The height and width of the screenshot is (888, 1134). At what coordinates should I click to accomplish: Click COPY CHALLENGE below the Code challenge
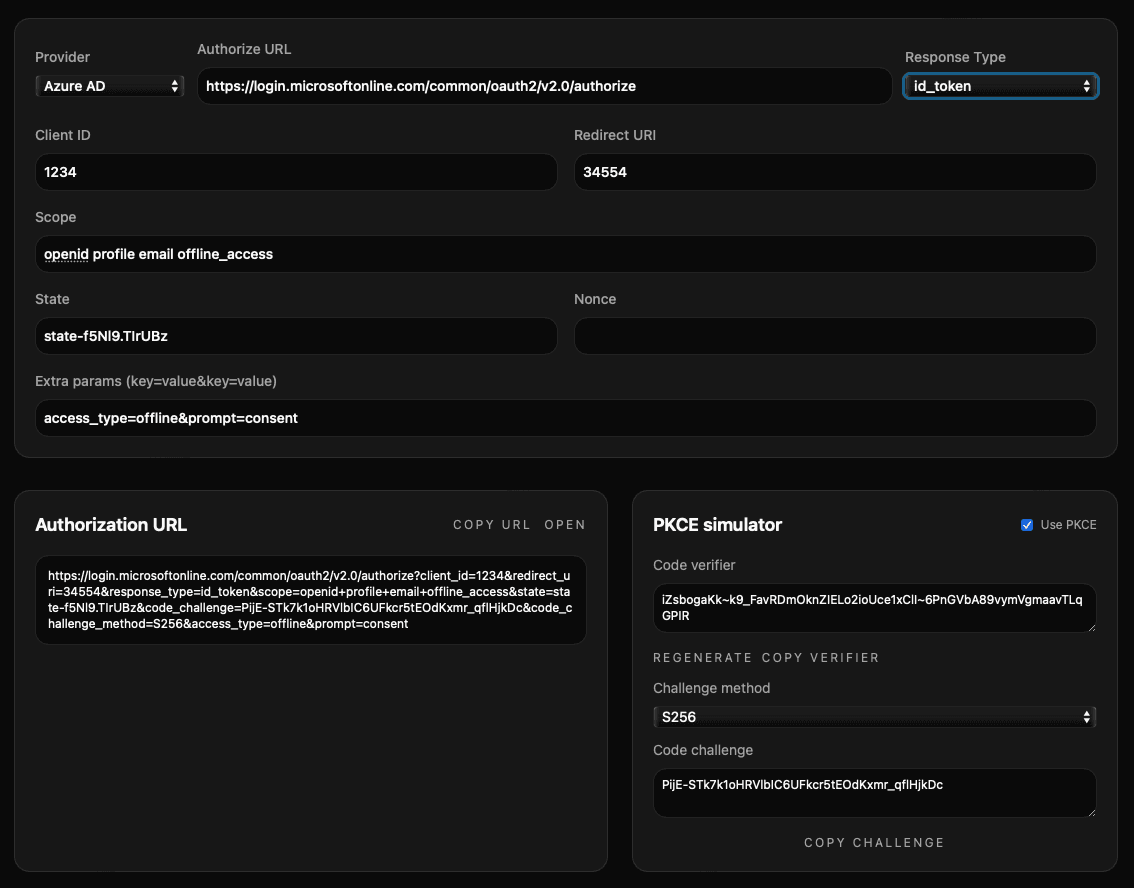(874, 842)
